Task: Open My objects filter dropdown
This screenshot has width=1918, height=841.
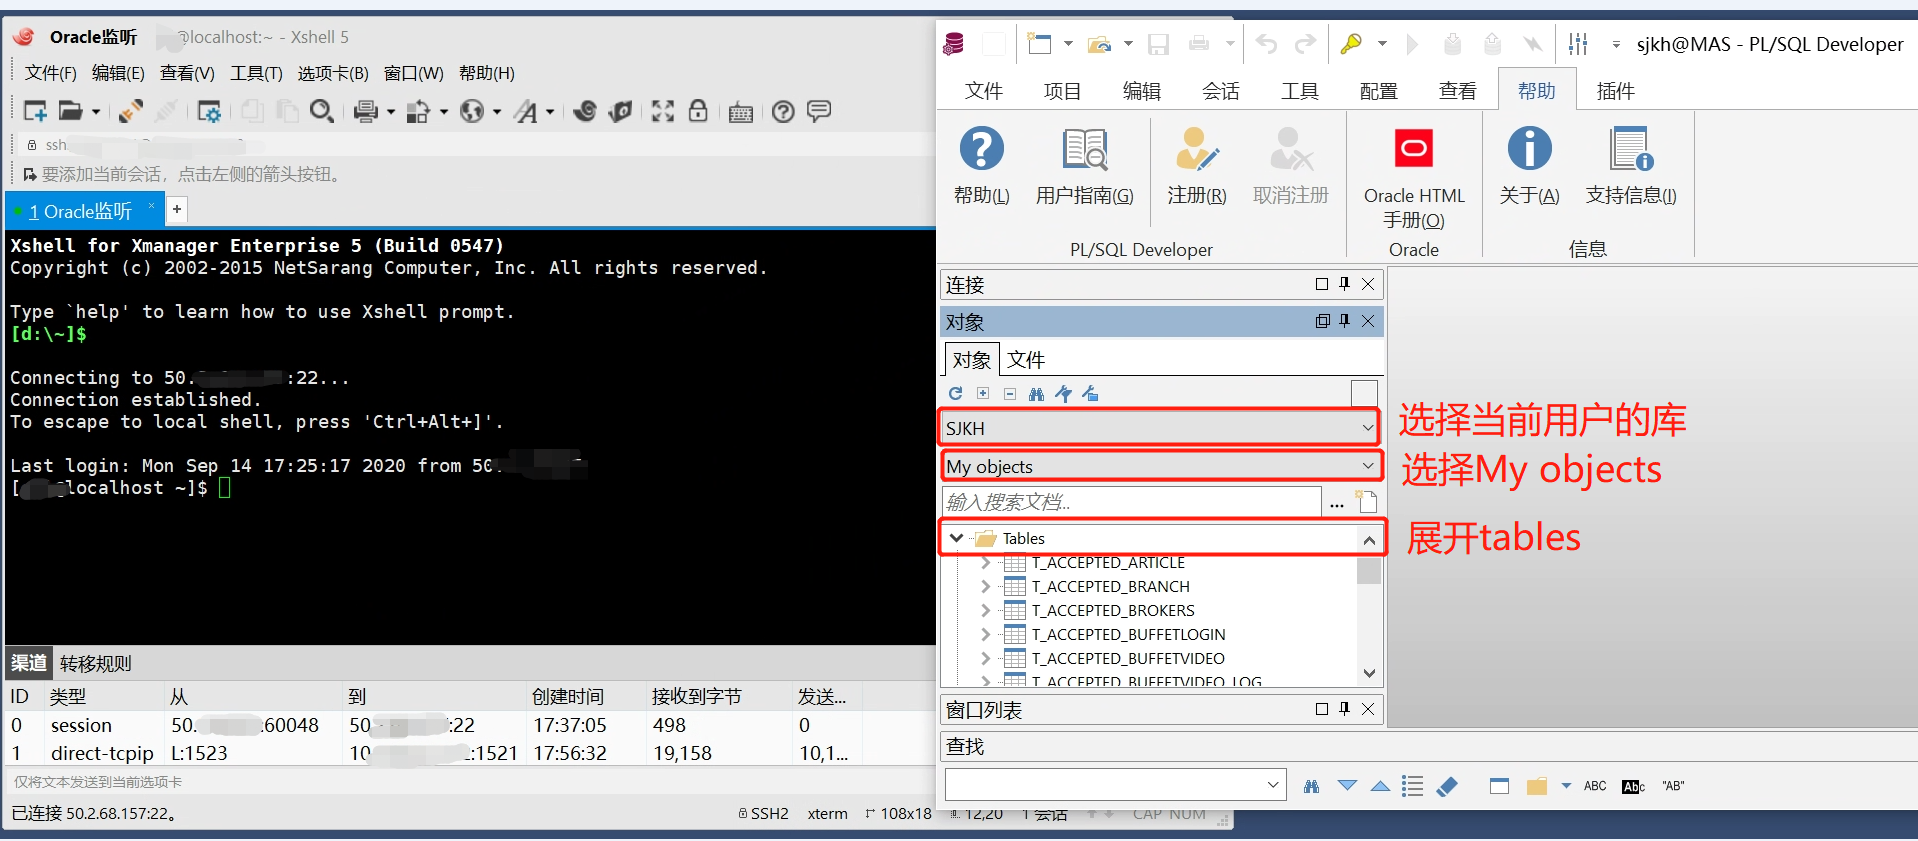Action: (x=1367, y=466)
